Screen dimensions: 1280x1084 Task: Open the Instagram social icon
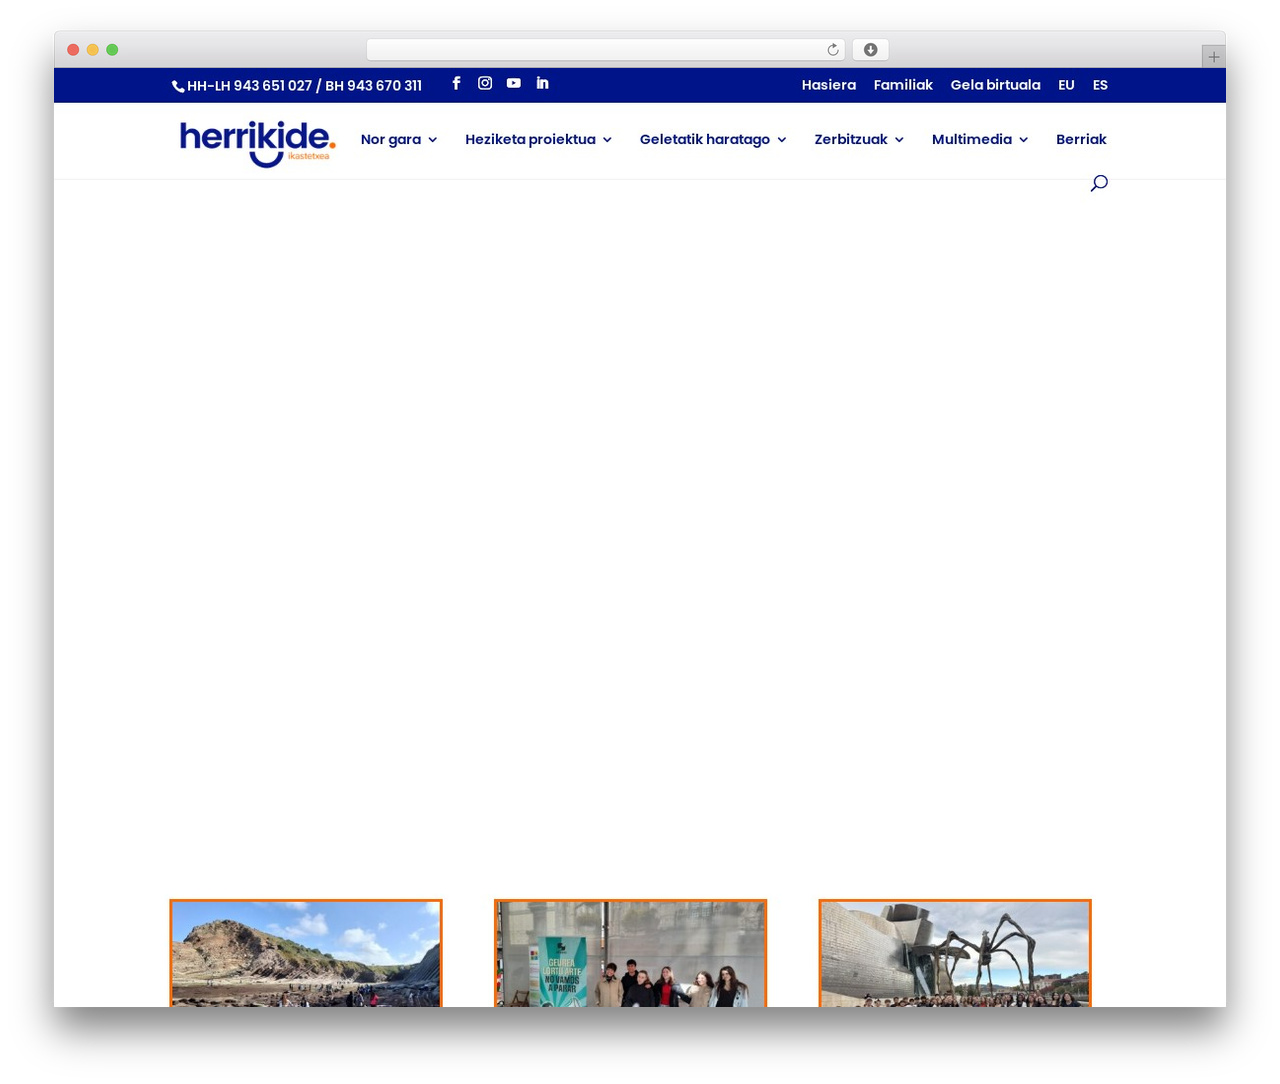tap(485, 83)
